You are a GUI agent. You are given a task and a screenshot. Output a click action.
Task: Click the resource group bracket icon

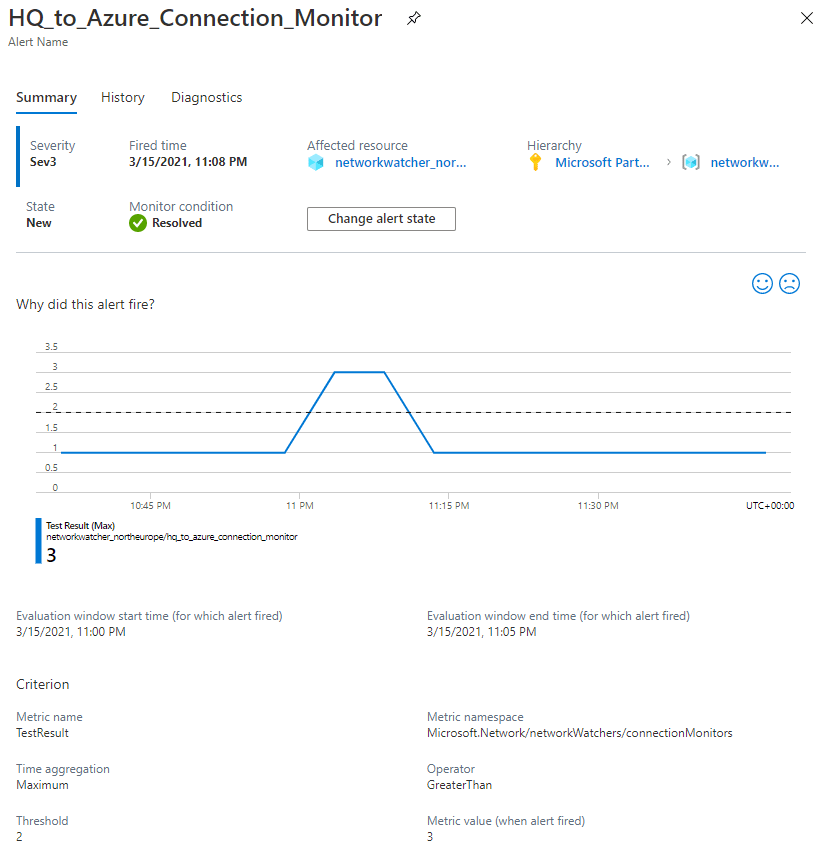(x=690, y=162)
